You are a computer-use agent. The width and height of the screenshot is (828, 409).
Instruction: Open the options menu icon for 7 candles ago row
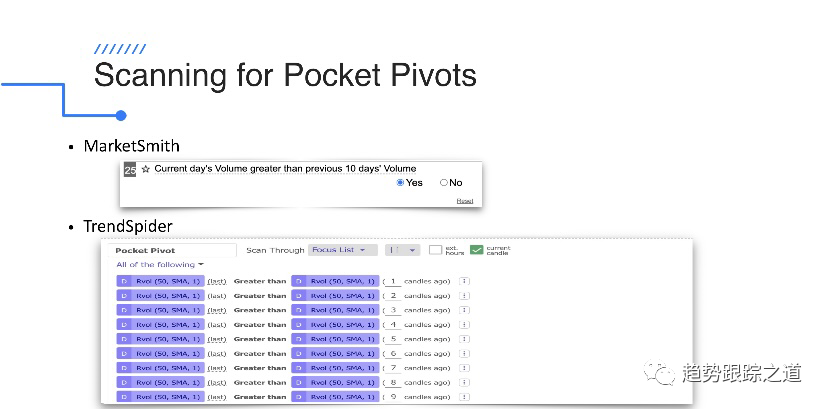[463, 368]
